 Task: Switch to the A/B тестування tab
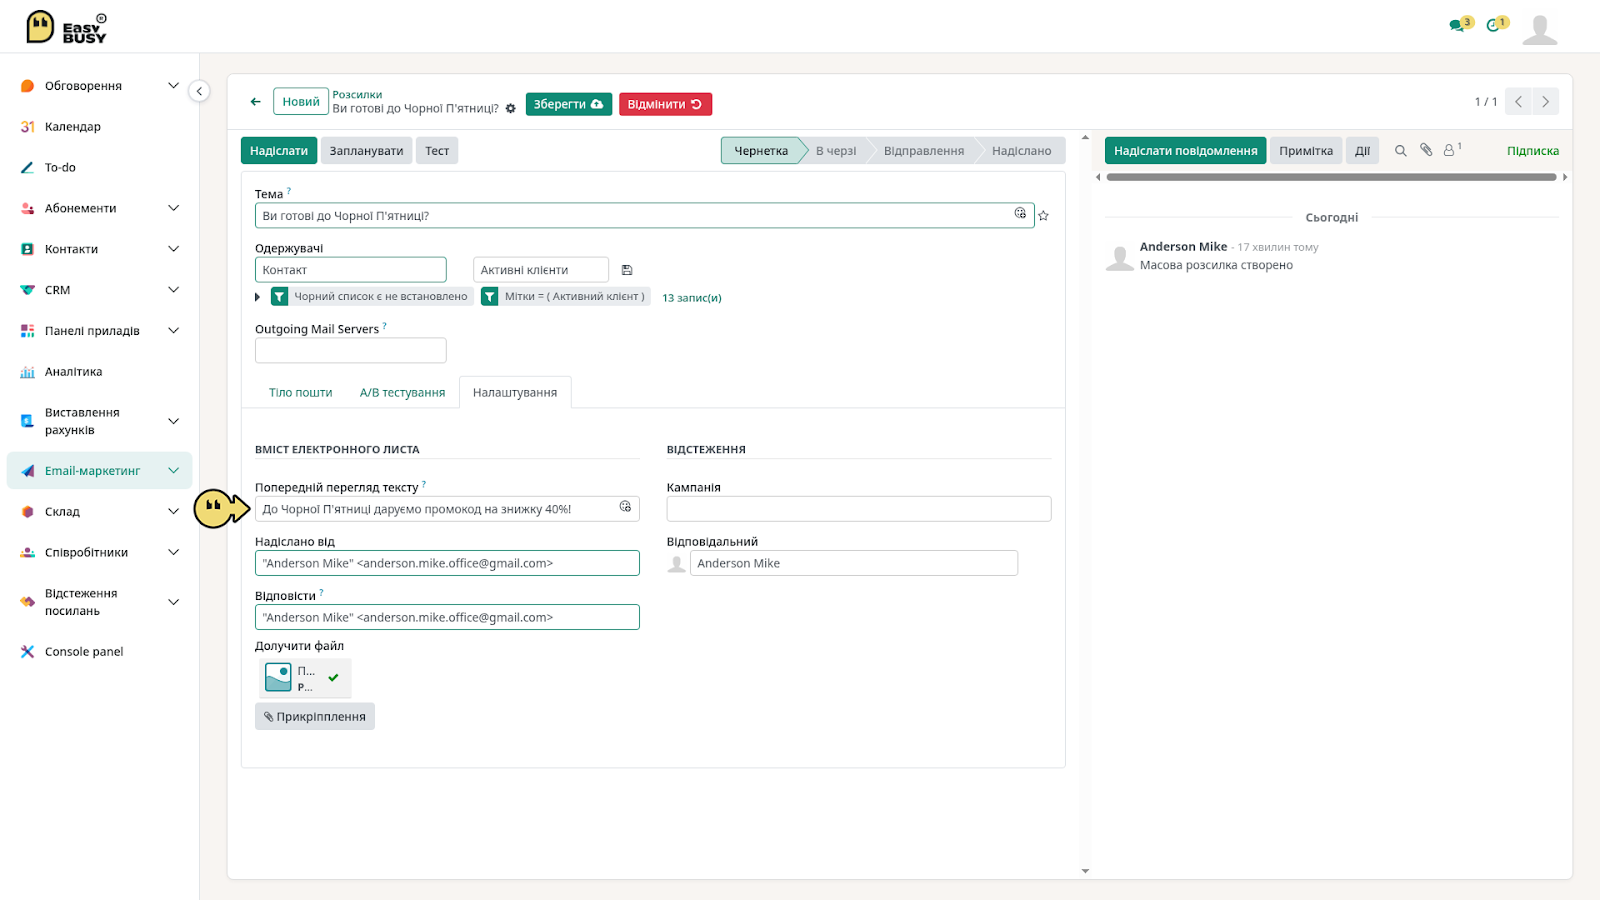pos(402,393)
